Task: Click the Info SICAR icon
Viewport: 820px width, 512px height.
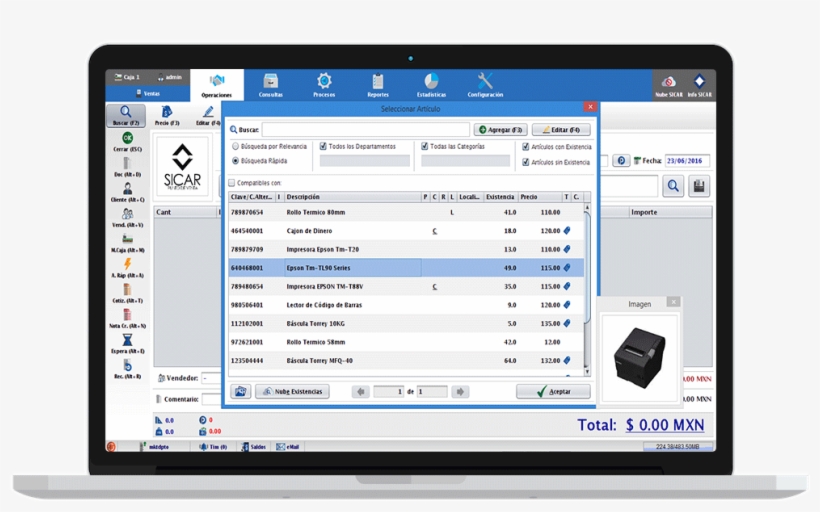Action: 699,83
